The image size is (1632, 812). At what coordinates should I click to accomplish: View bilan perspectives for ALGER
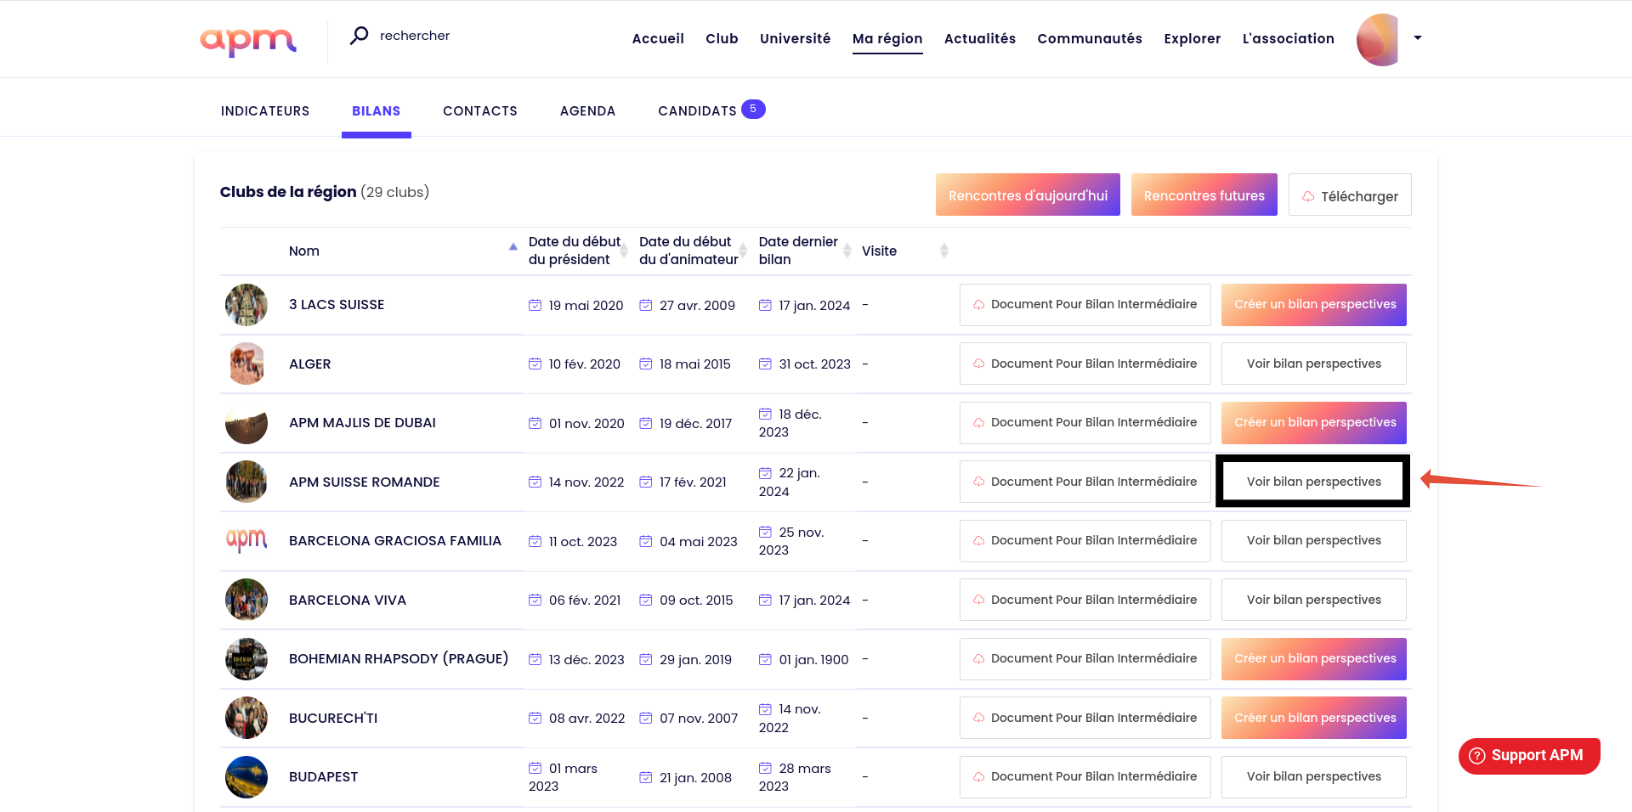pos(1314,364)
